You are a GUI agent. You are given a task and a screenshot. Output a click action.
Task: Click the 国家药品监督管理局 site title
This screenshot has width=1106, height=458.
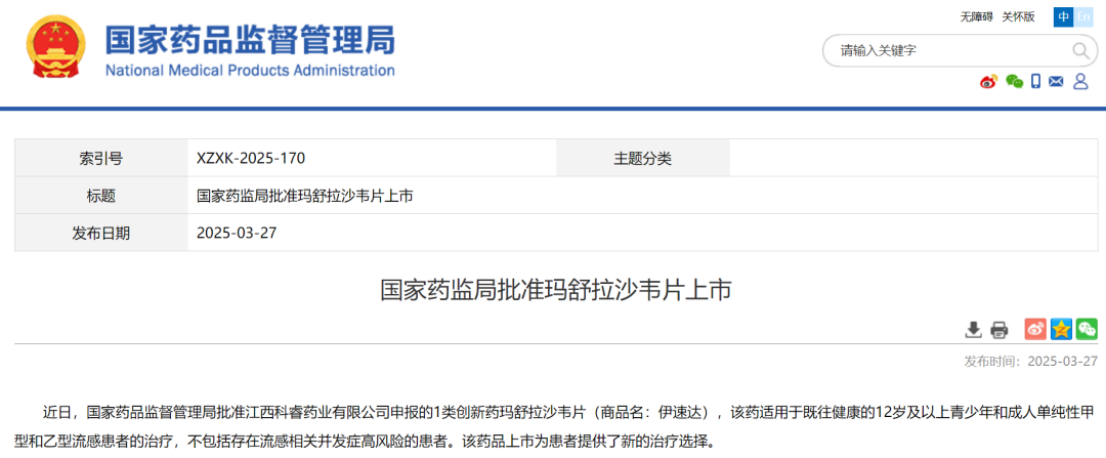coord(250,41)
